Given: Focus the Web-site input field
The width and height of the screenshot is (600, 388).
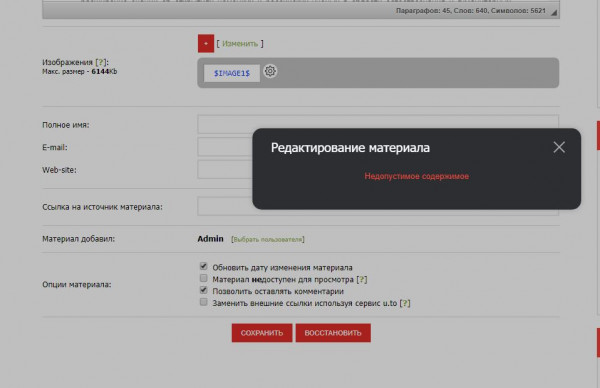Looking at the screenshot, I should [225, 170].
